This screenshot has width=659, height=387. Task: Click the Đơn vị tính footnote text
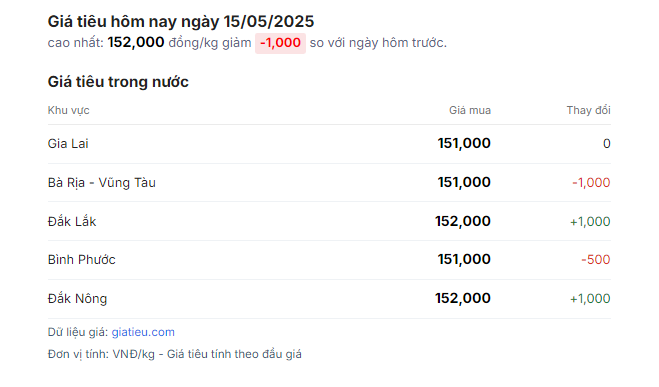174,354
